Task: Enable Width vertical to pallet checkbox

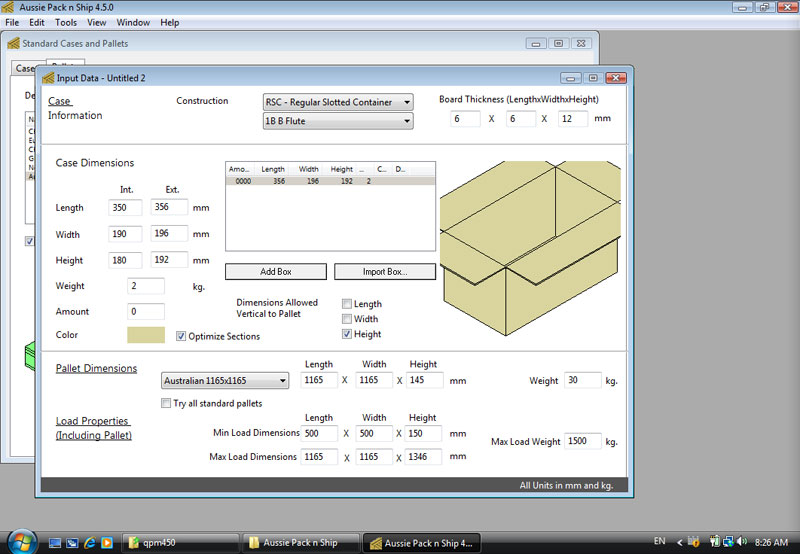Action: coord(346,319)
